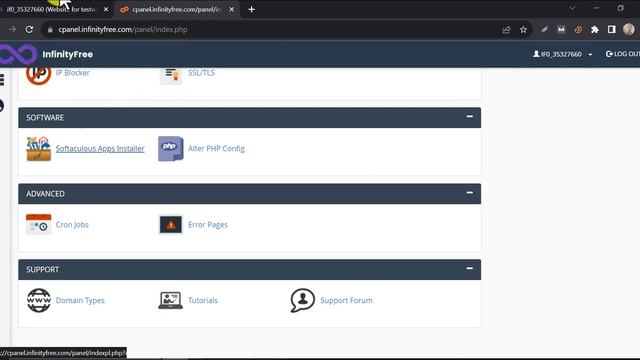Open the sidebar hamburger menu icon

point(2,80)
